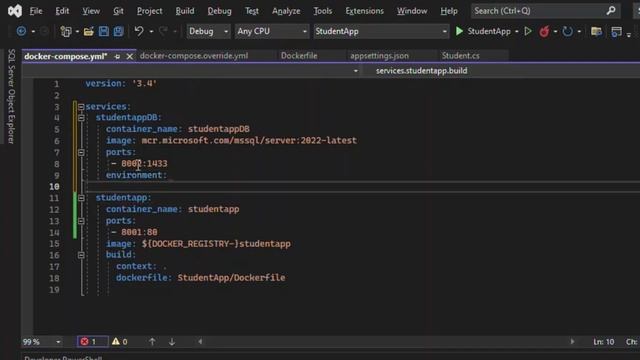The height and width of the screenshot is (360, 640).
Task: Open the StudentApp startup project dropdown
Action: tap(381, 31)
